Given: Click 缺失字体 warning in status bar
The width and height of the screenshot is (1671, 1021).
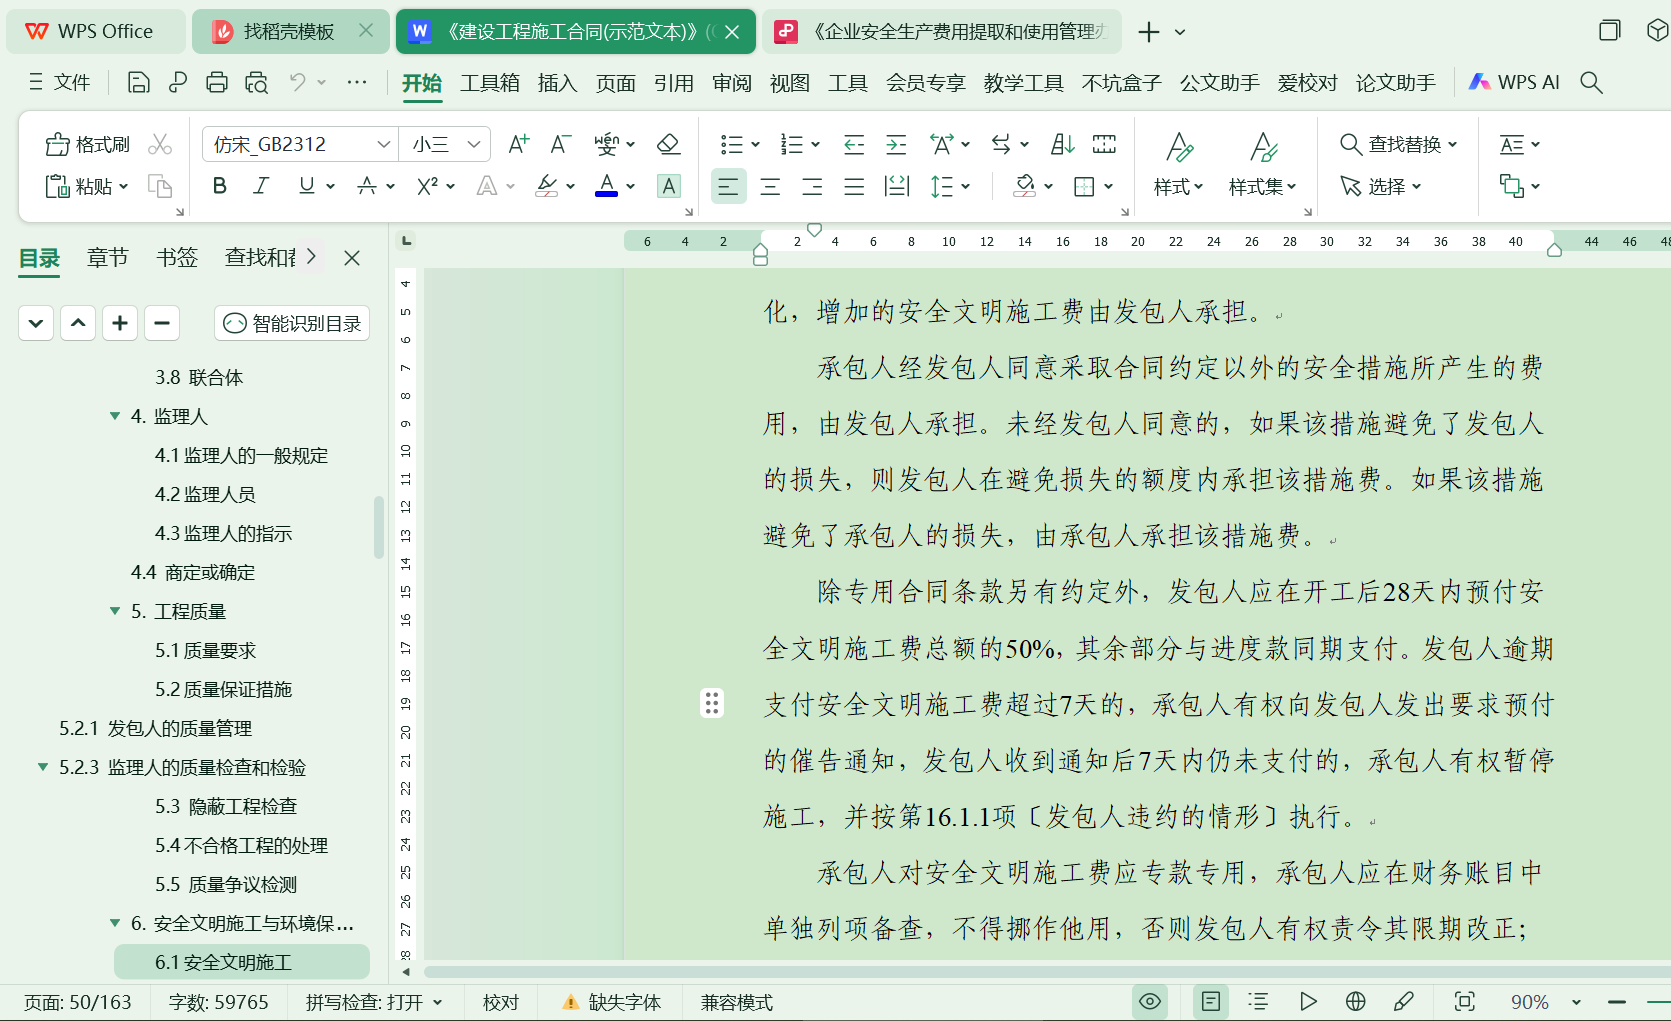Looking at the screenshot, I should (611, 1002).
